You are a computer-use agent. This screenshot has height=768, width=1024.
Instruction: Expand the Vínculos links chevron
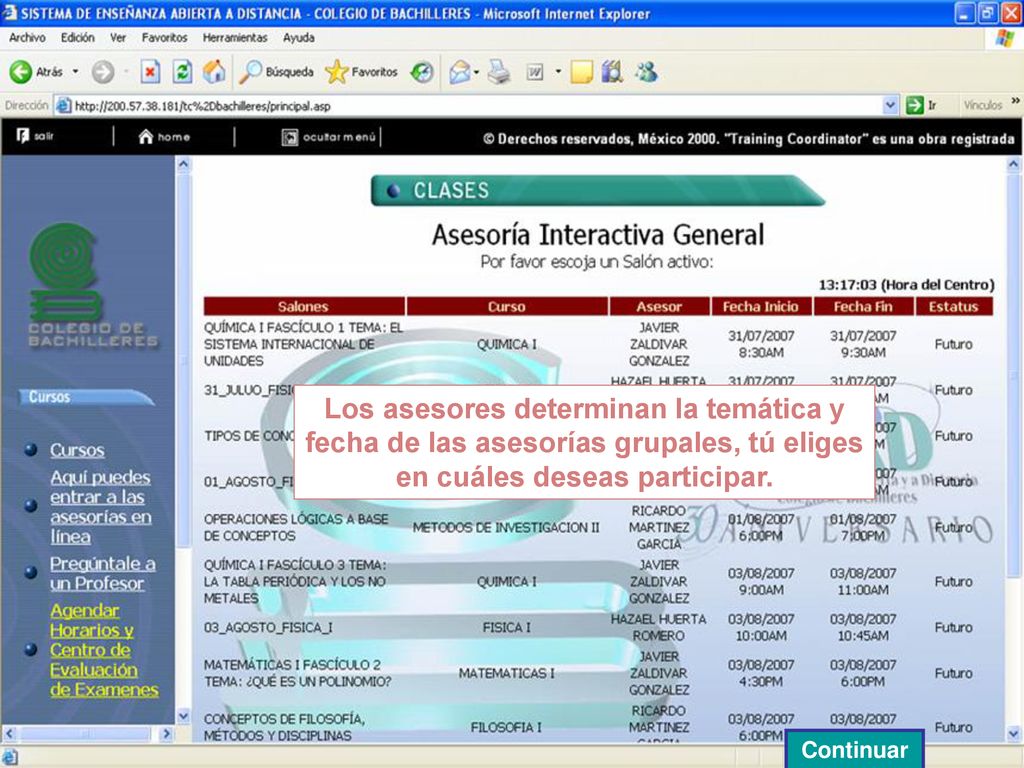tap(1016, 101)
